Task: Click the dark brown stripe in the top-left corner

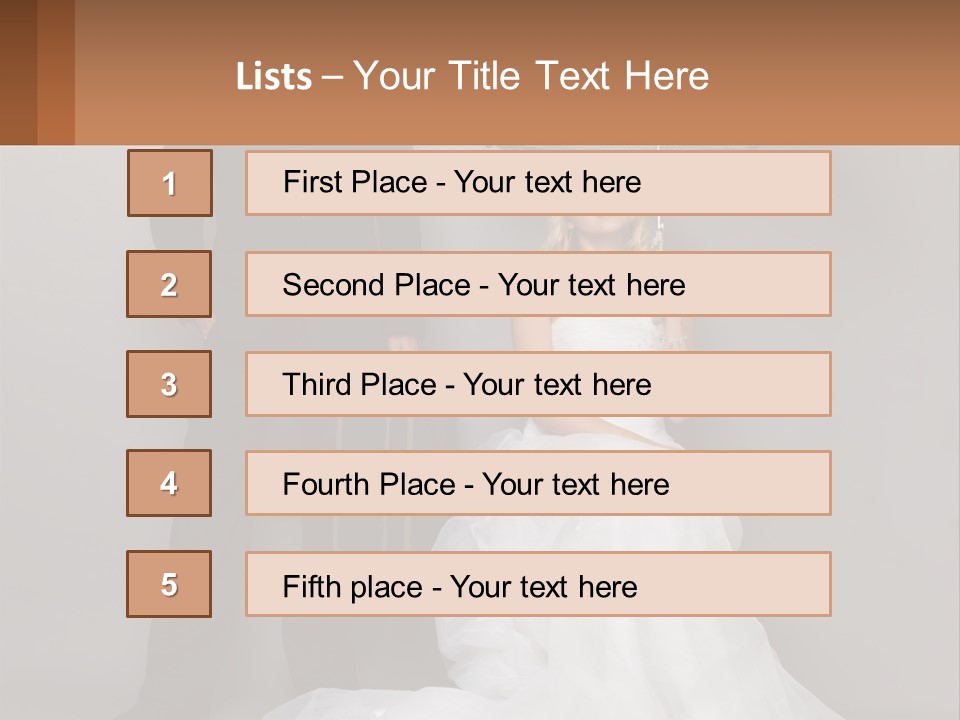Action: pos(18,72)
